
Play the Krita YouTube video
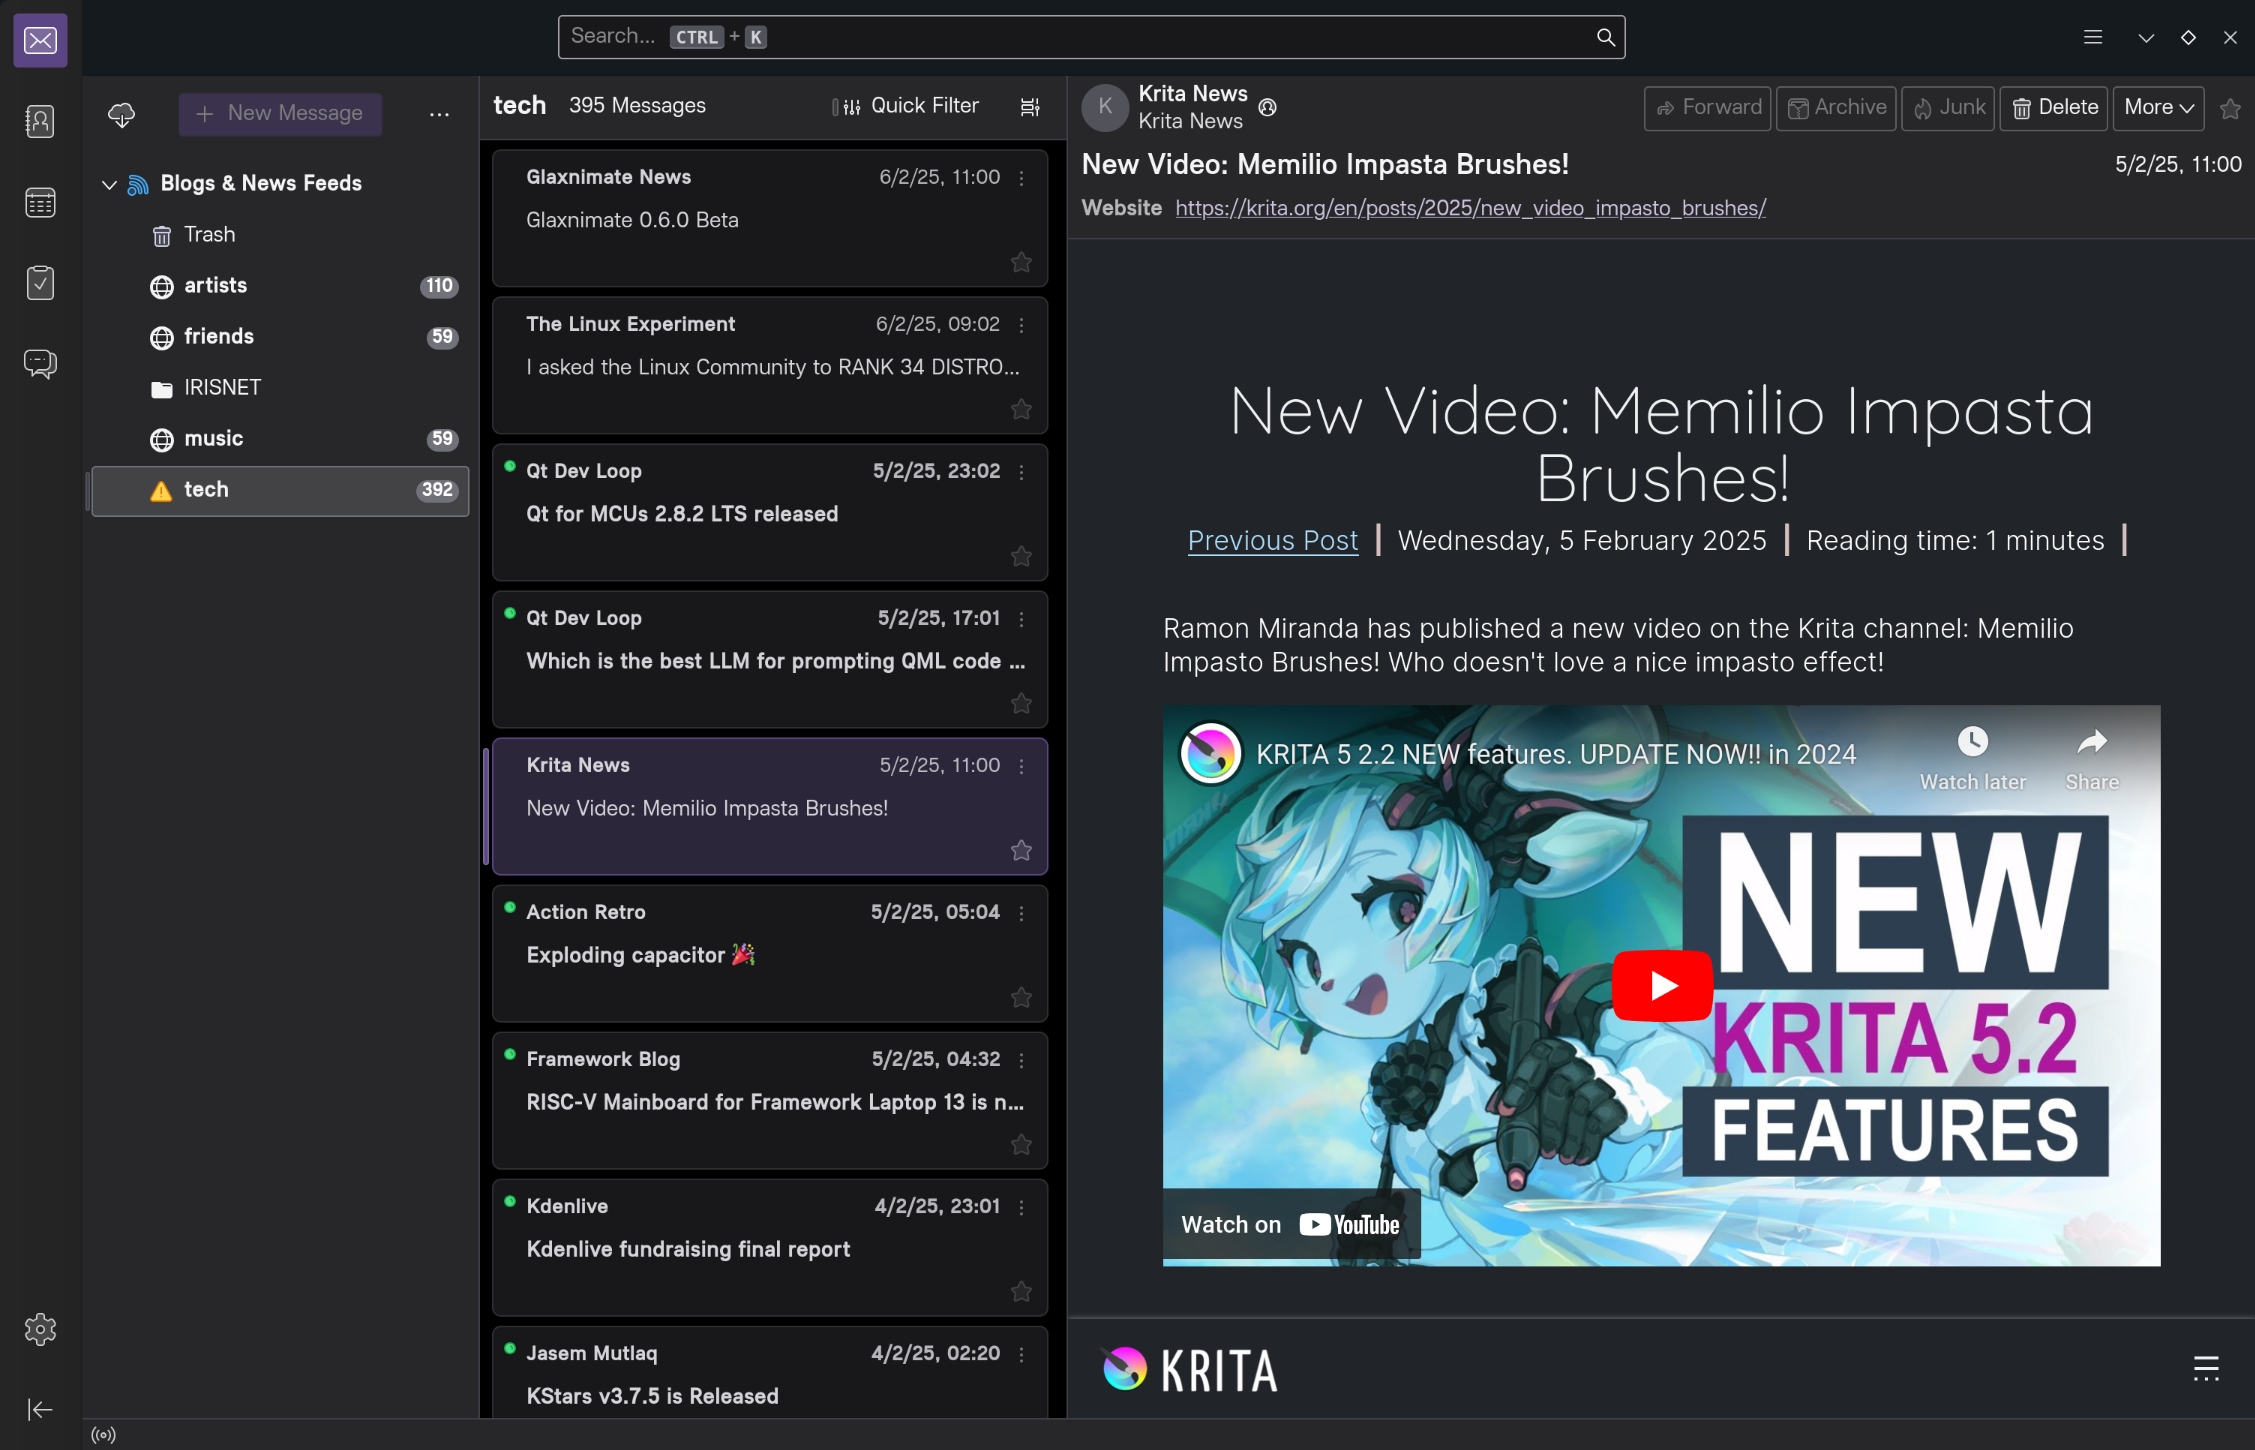pyautogui.click(x=1662, y=985)
